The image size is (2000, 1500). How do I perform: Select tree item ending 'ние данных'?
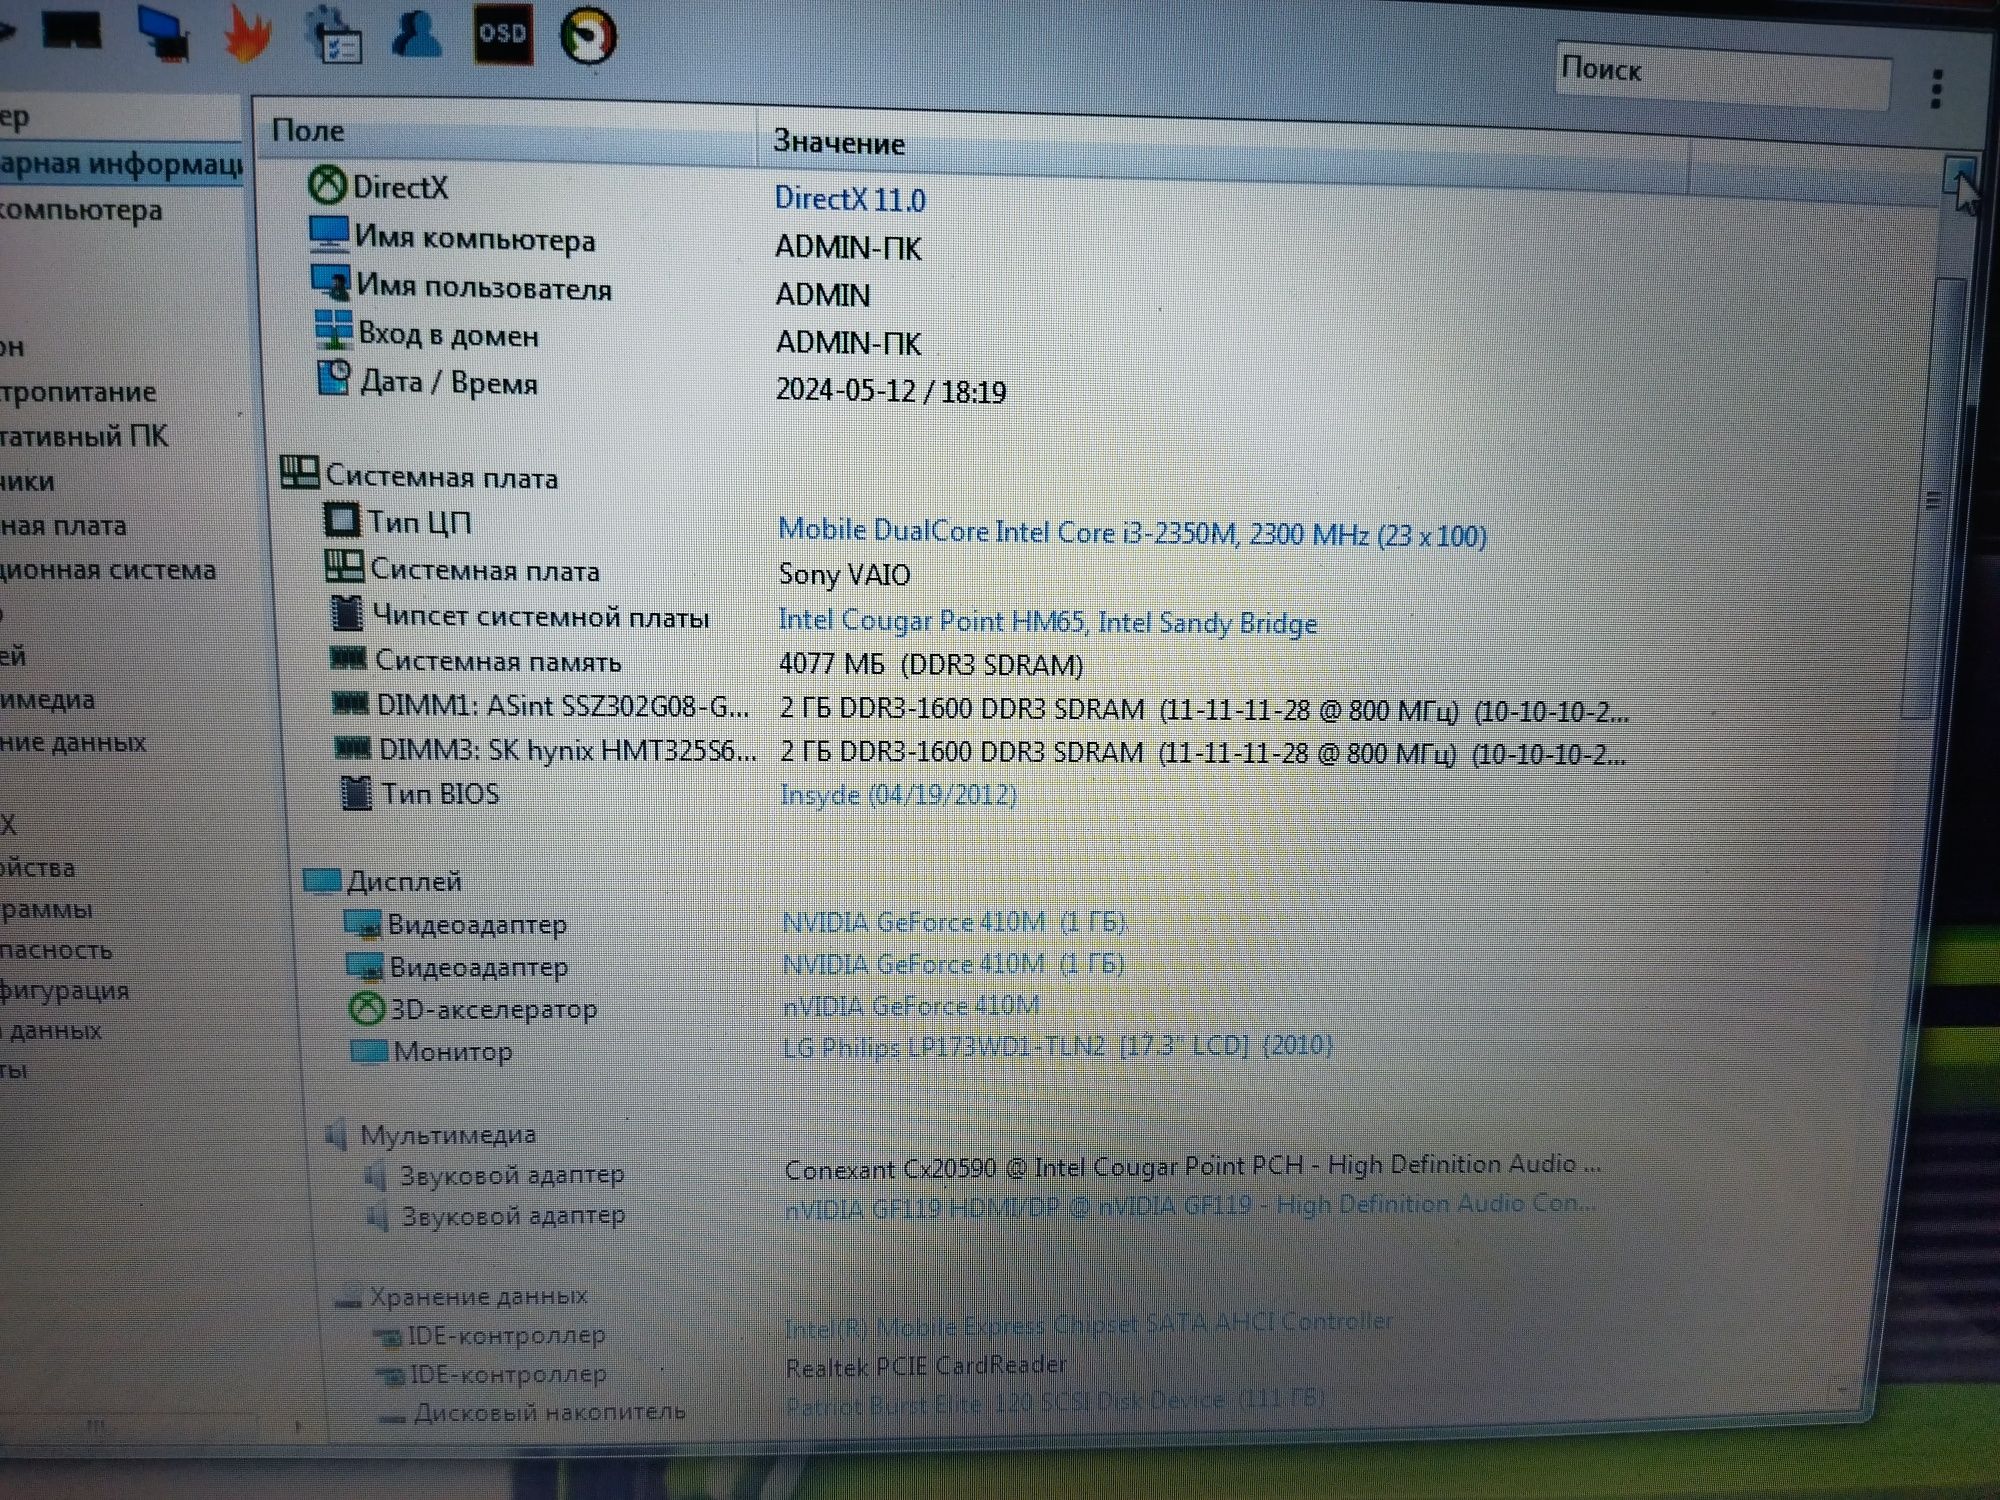(x=73, y=743)
